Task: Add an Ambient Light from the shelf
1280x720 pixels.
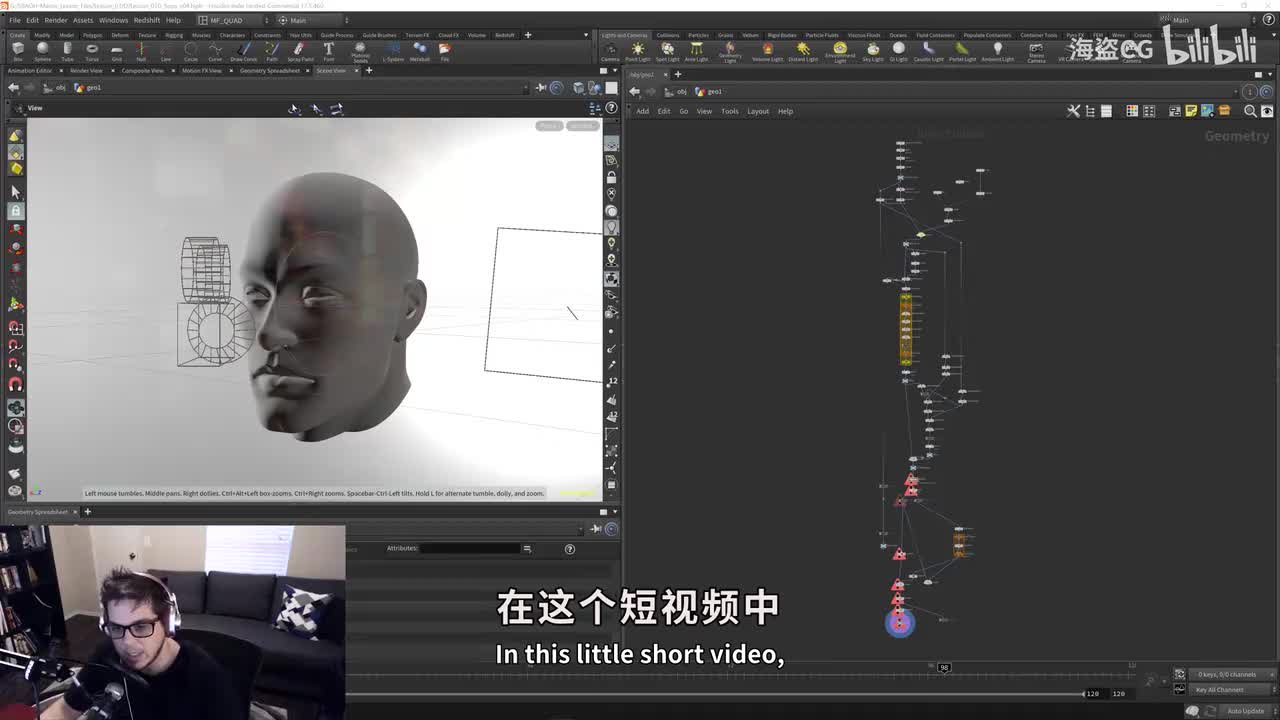Action: [997, 51]
